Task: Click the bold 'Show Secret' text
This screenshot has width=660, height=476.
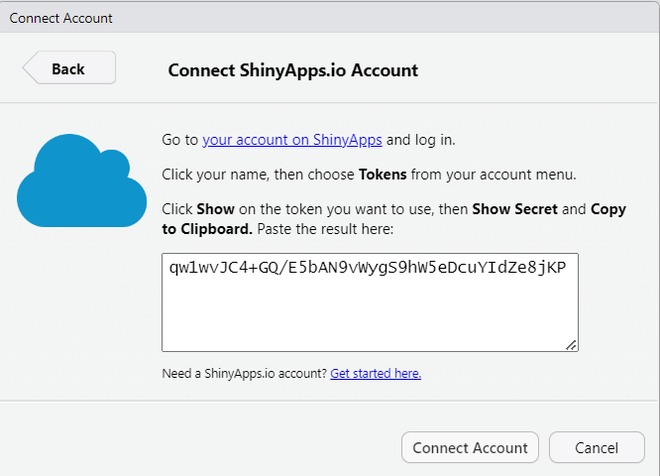Action: pos(514,209)
